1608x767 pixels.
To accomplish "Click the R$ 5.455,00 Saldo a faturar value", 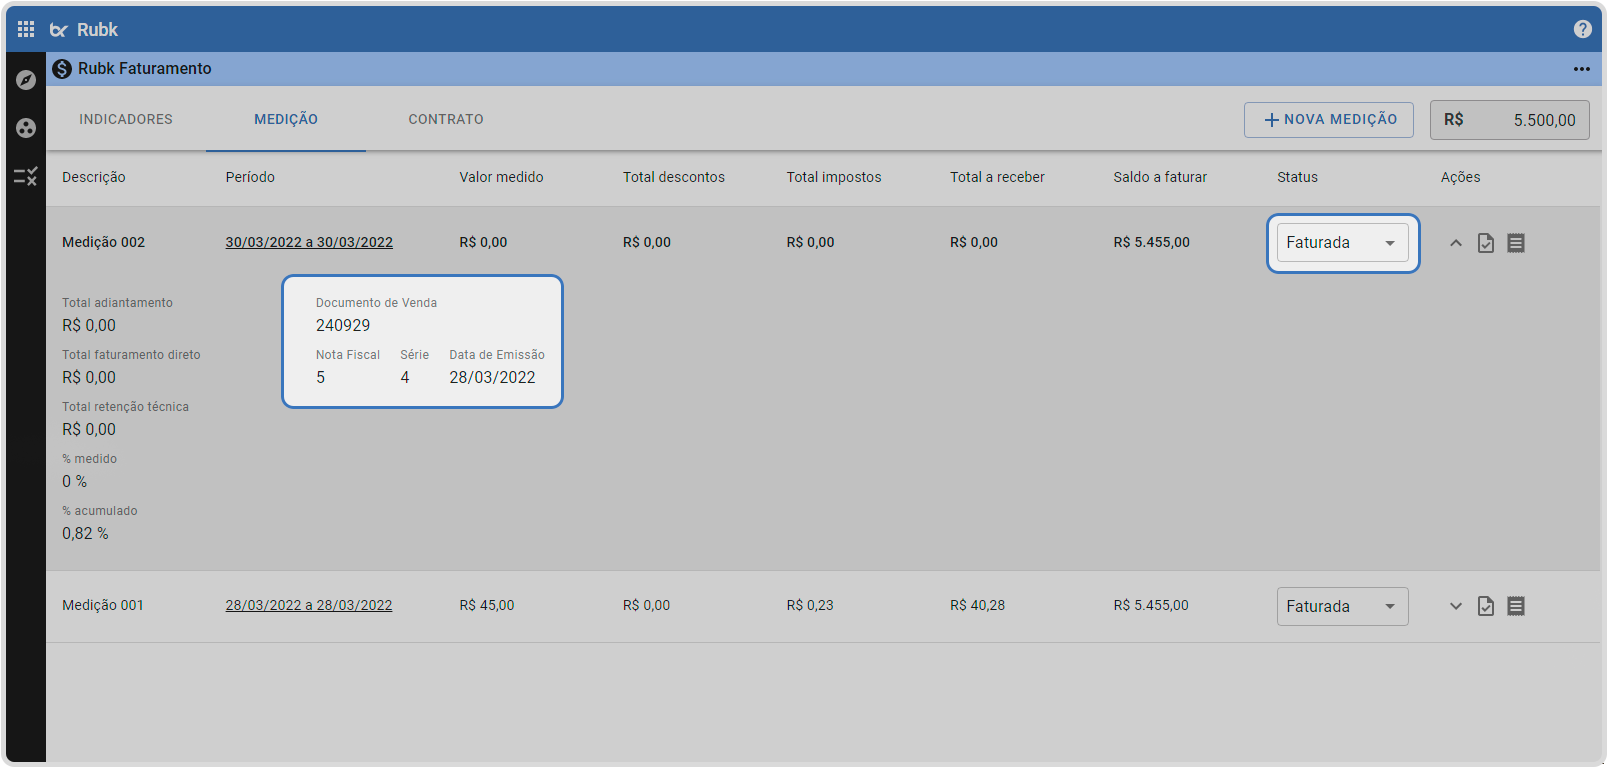I will 1152,242.
